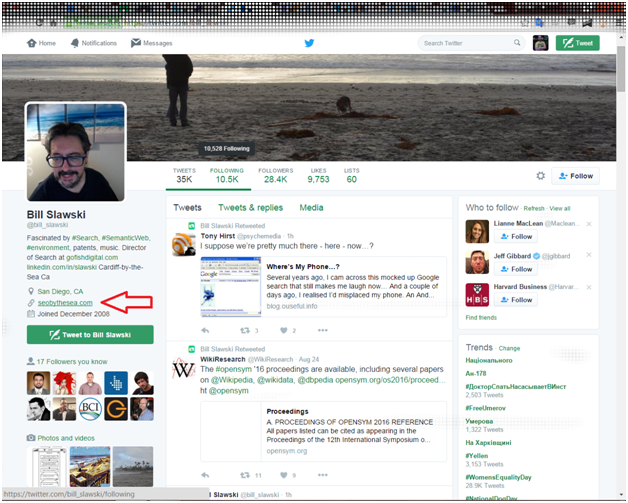Open Bill Slawski's profile photo
Screen dimensions: 628x503
(76, 152)
